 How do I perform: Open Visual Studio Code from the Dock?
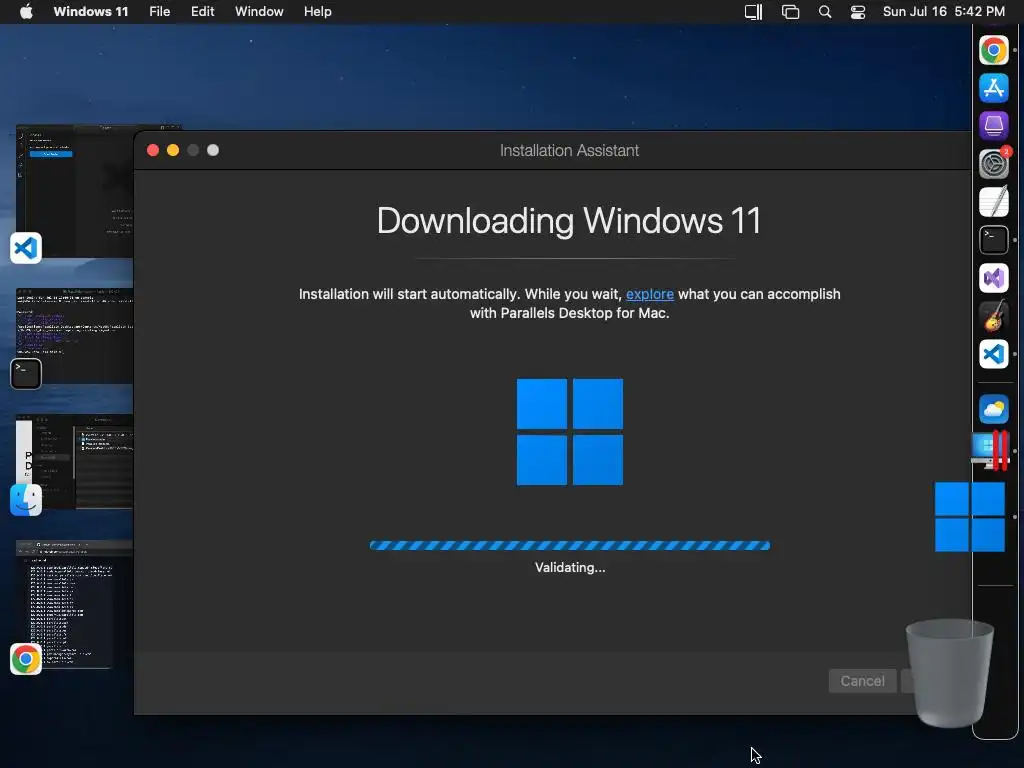click(993, 354)
